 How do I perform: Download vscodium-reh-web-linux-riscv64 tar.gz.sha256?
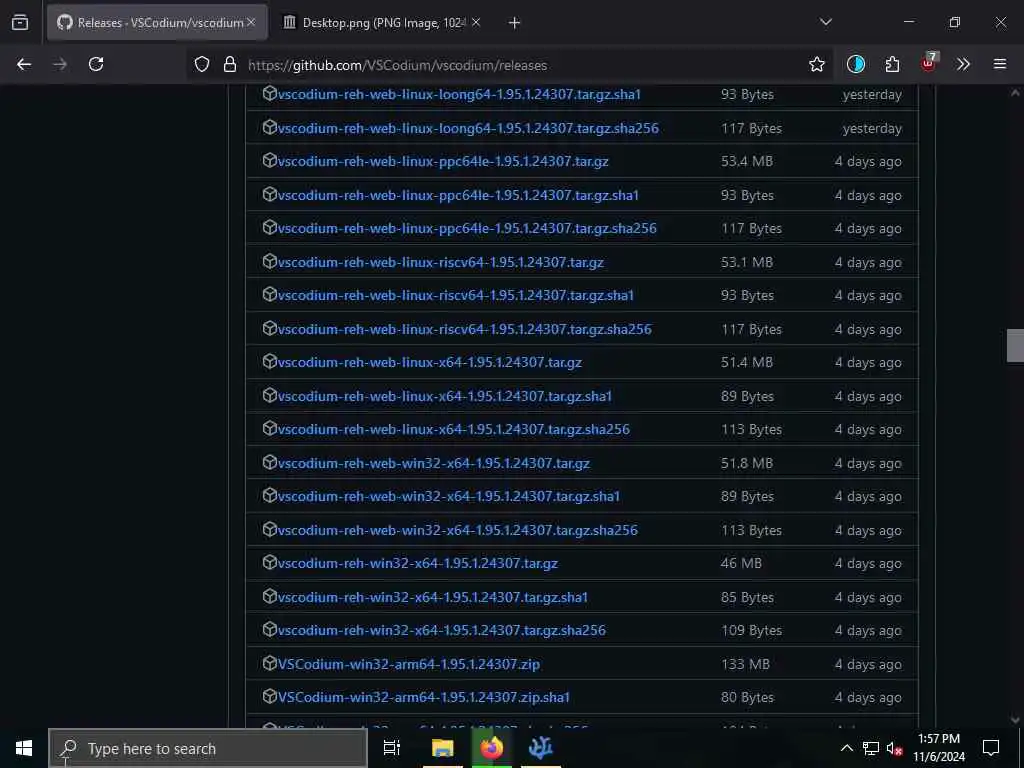coord(464,329)
